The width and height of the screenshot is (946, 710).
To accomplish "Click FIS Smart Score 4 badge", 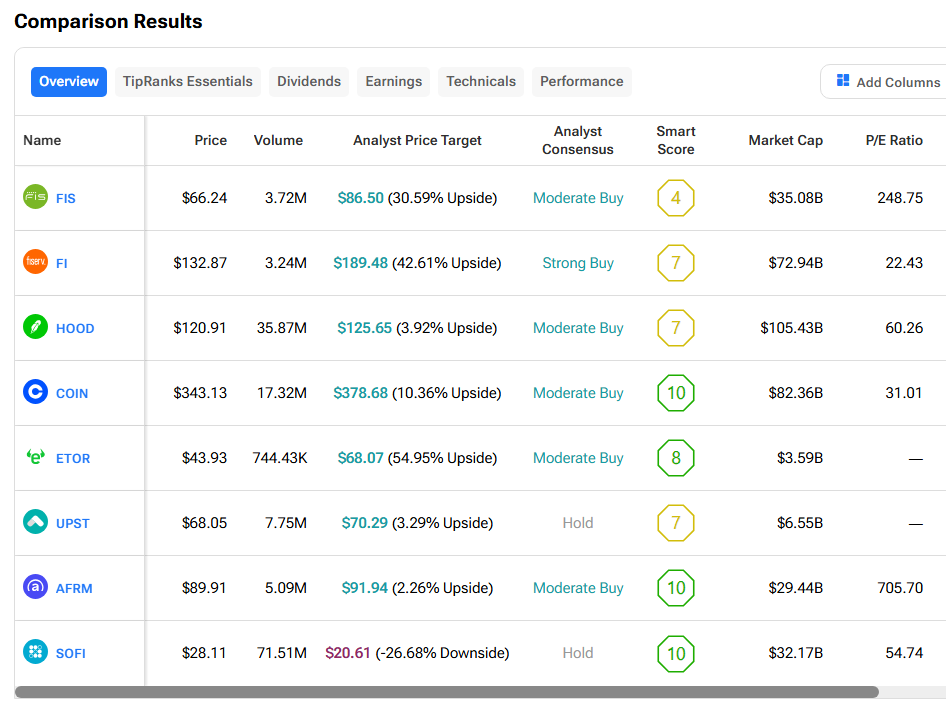I will tap(676, 198).
